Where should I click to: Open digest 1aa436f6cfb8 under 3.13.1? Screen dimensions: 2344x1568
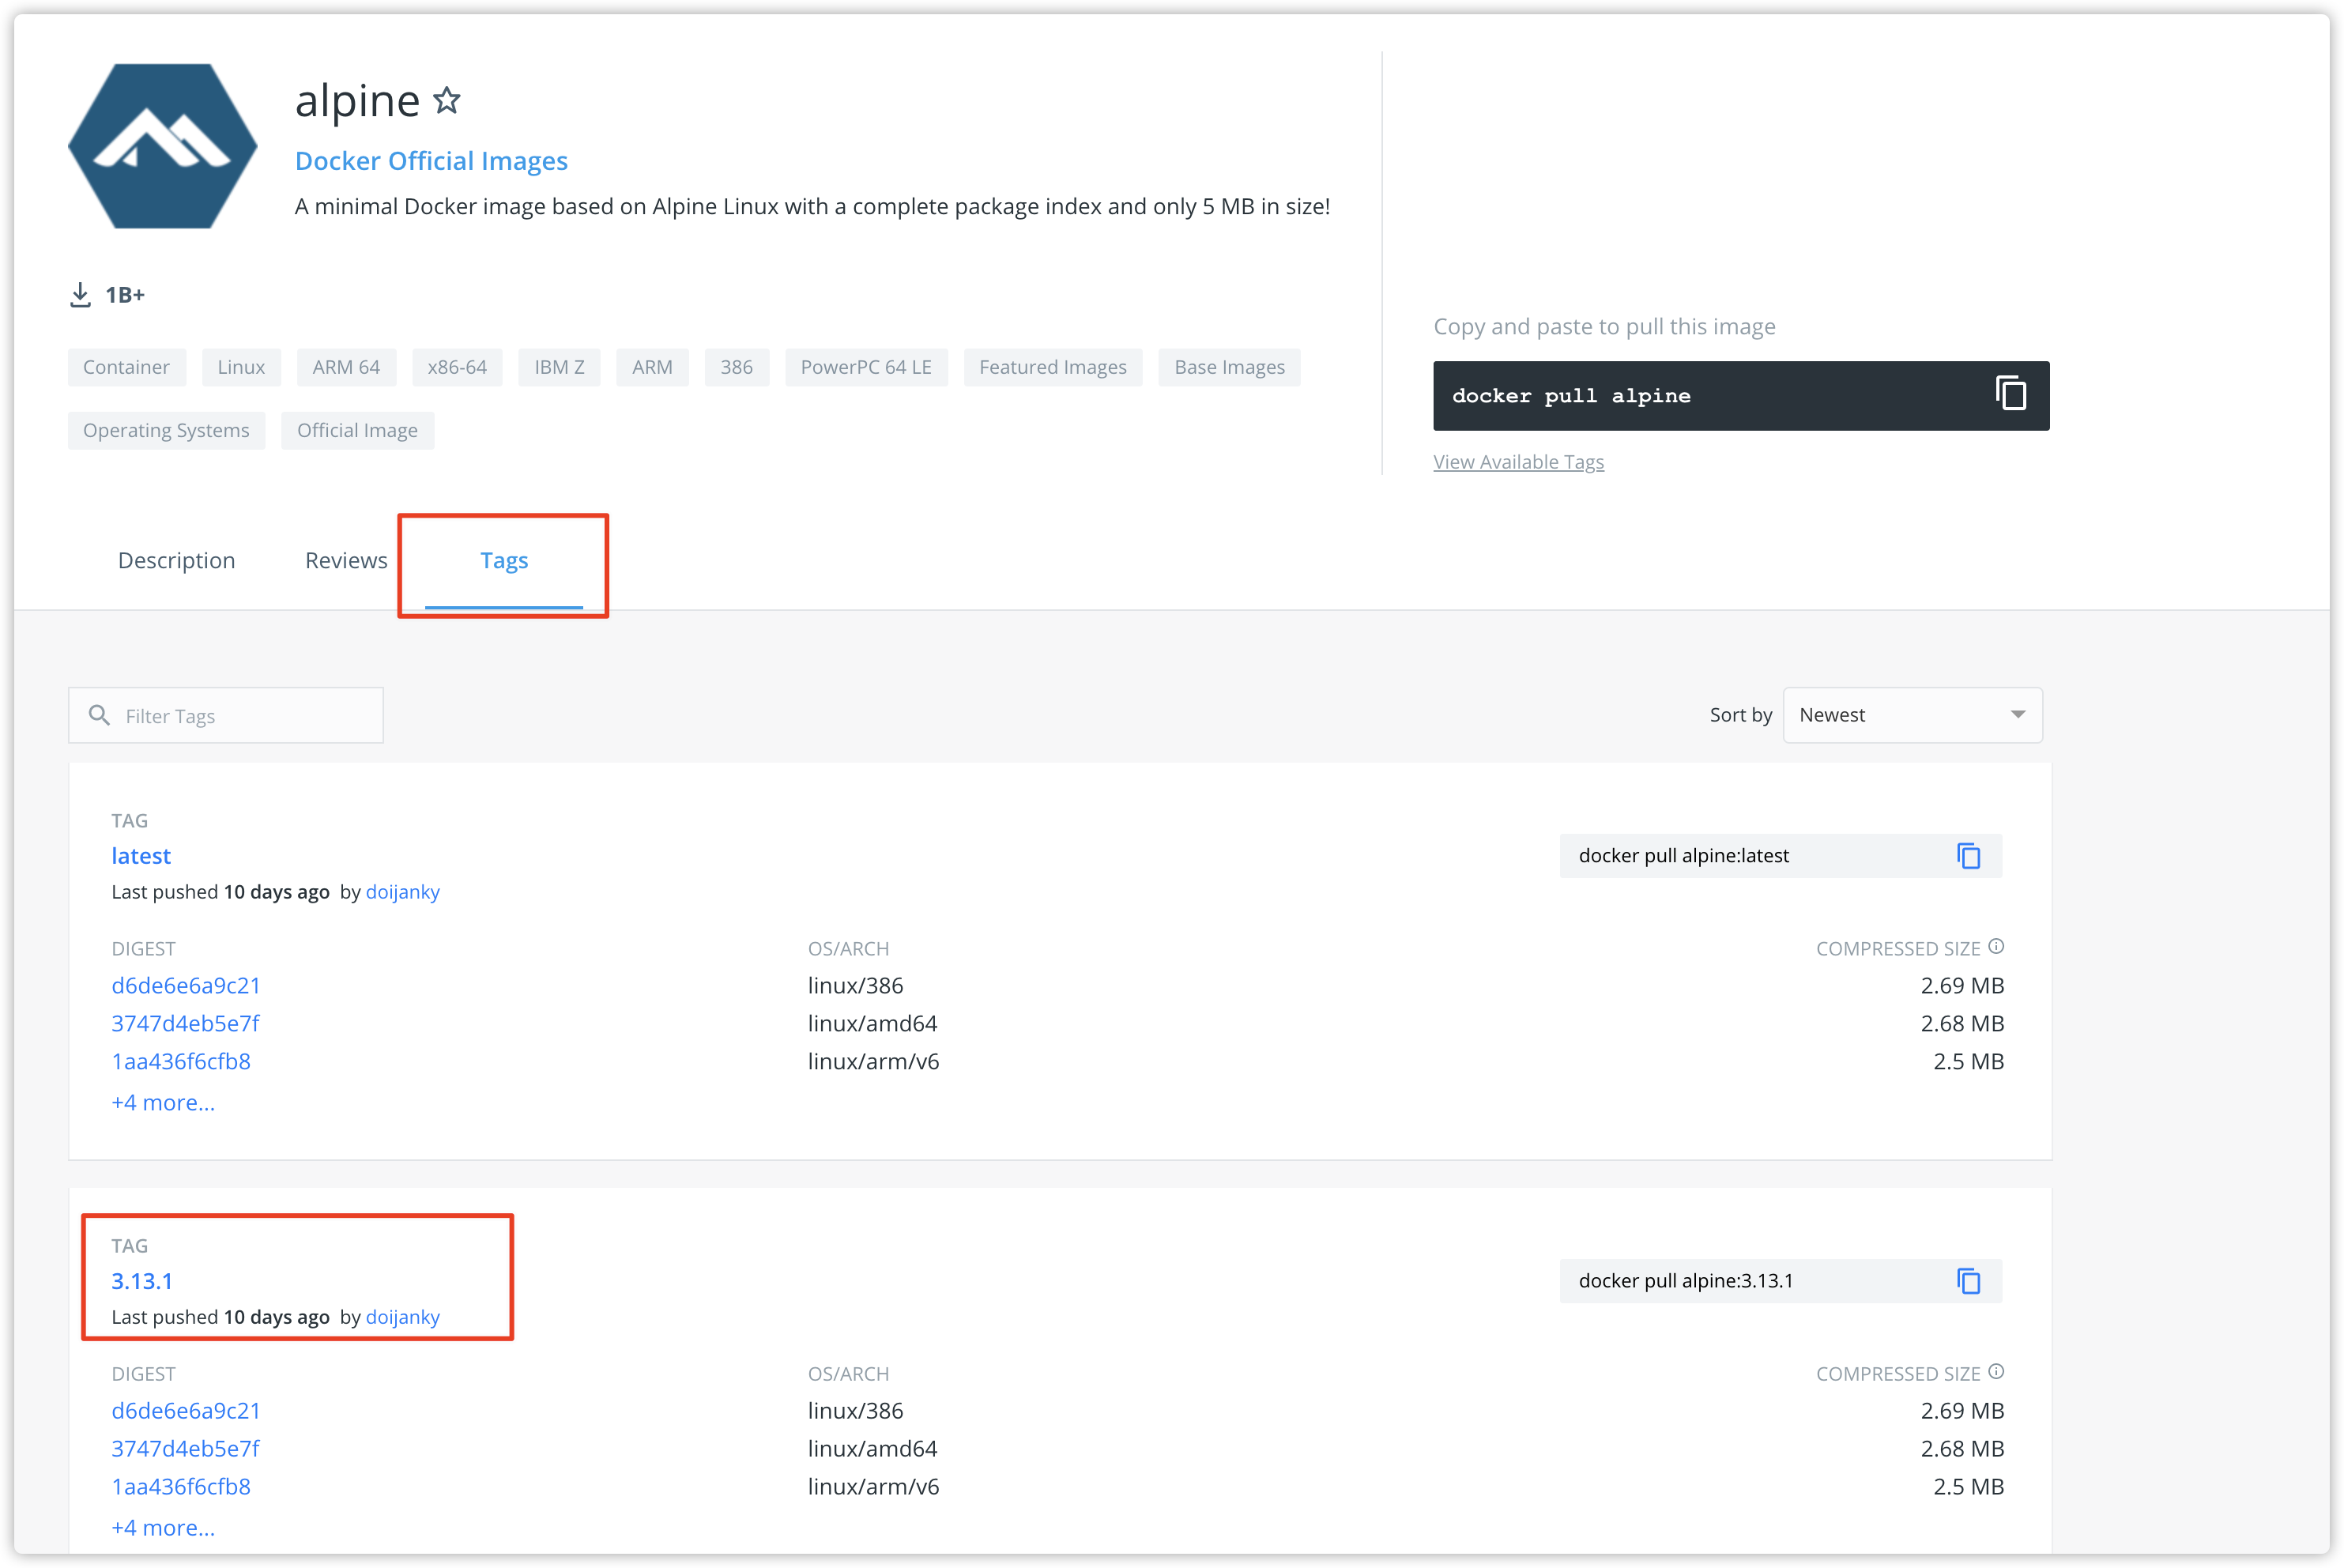(181, 1486)
